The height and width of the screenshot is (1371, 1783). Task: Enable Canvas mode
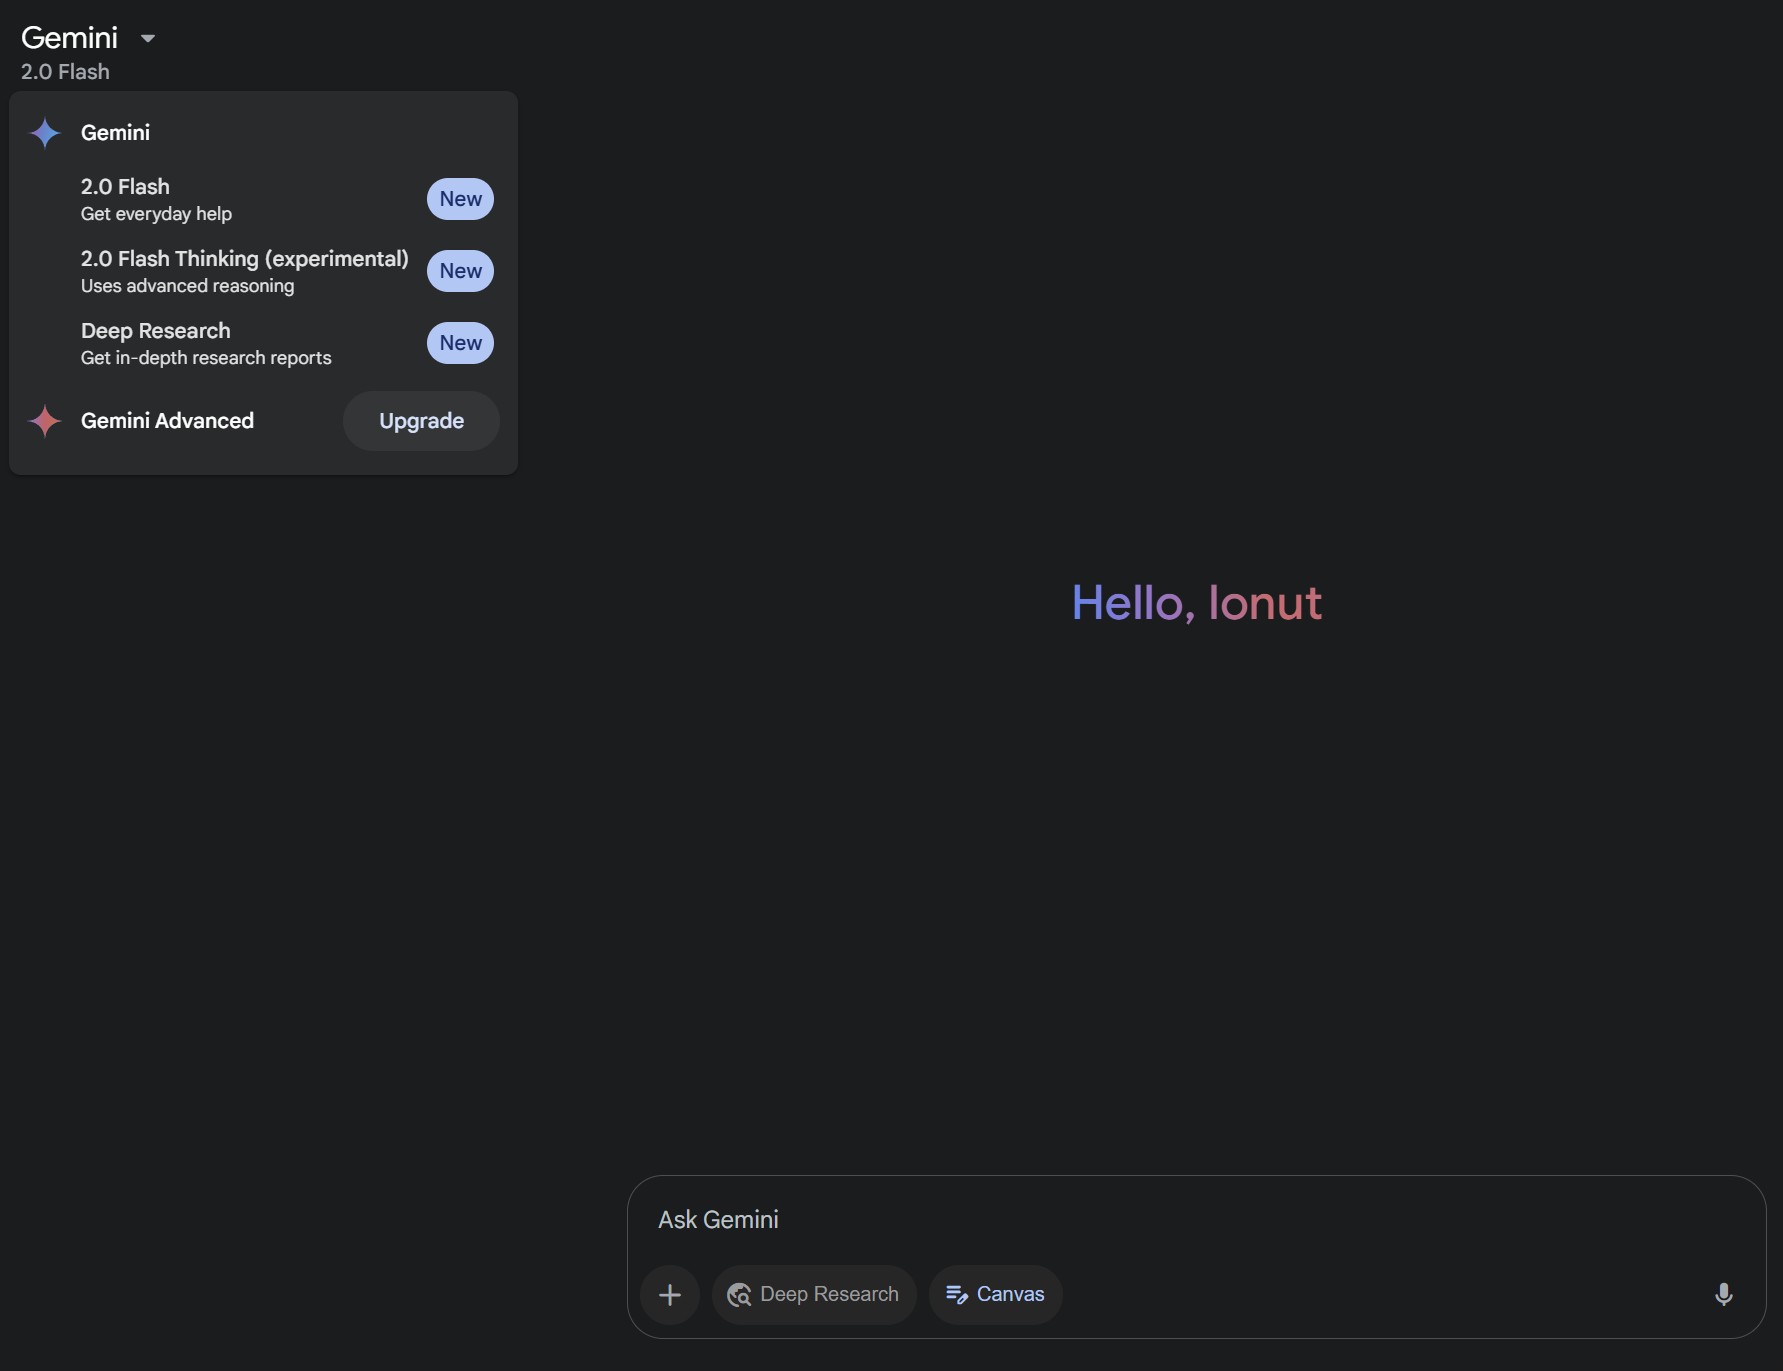994,1294
